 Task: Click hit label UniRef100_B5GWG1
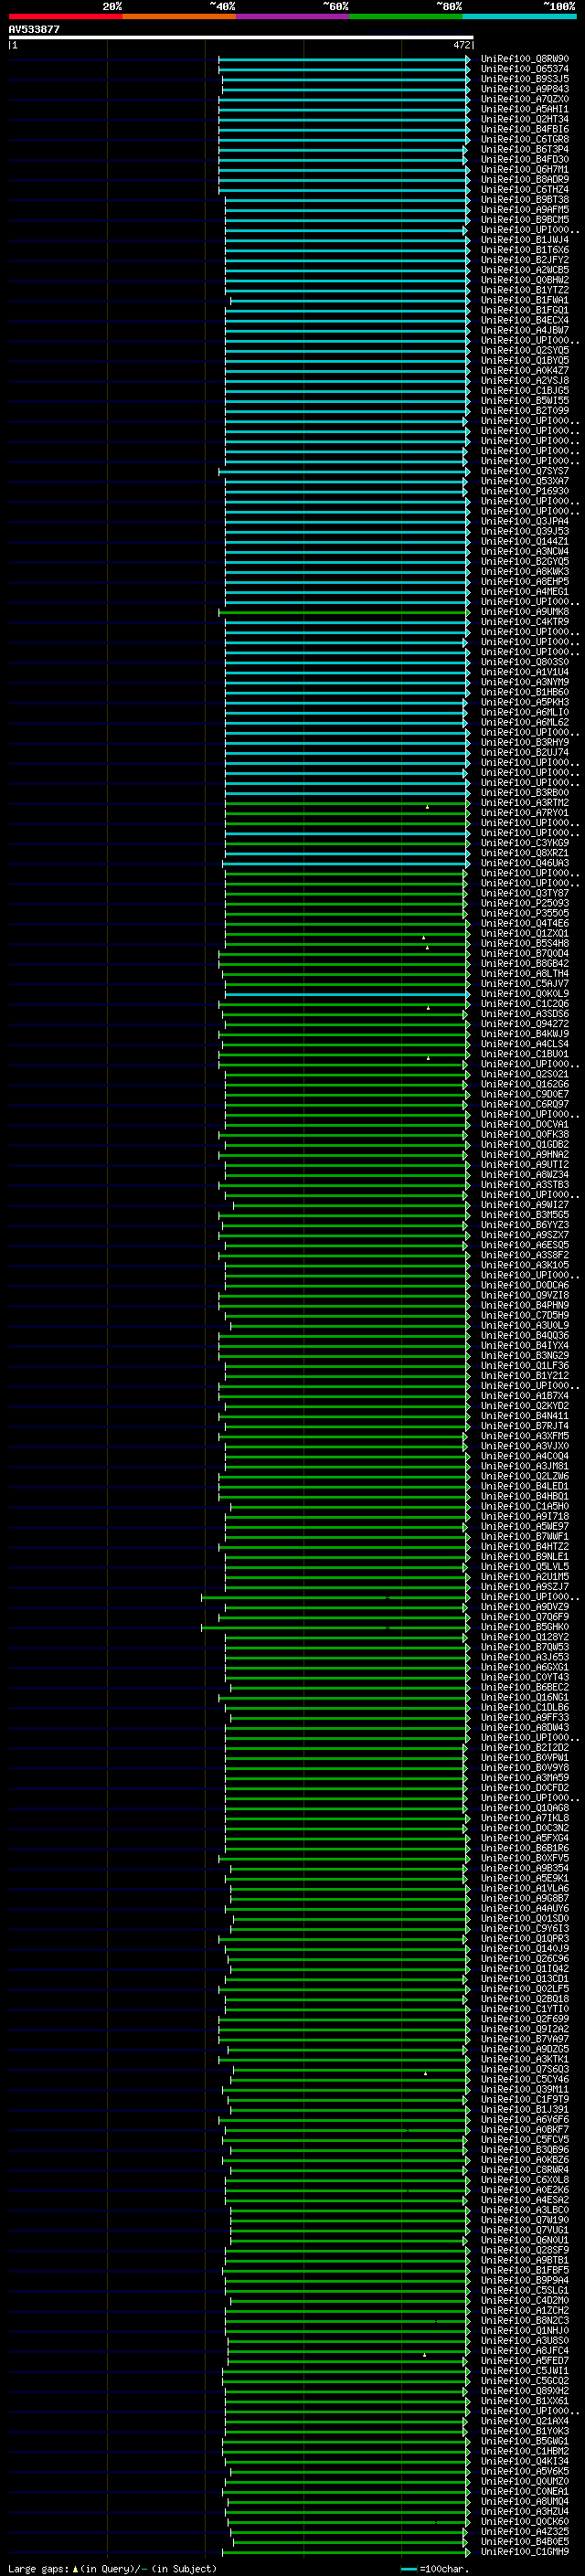pyautogui.click(x=524, y=2441)
